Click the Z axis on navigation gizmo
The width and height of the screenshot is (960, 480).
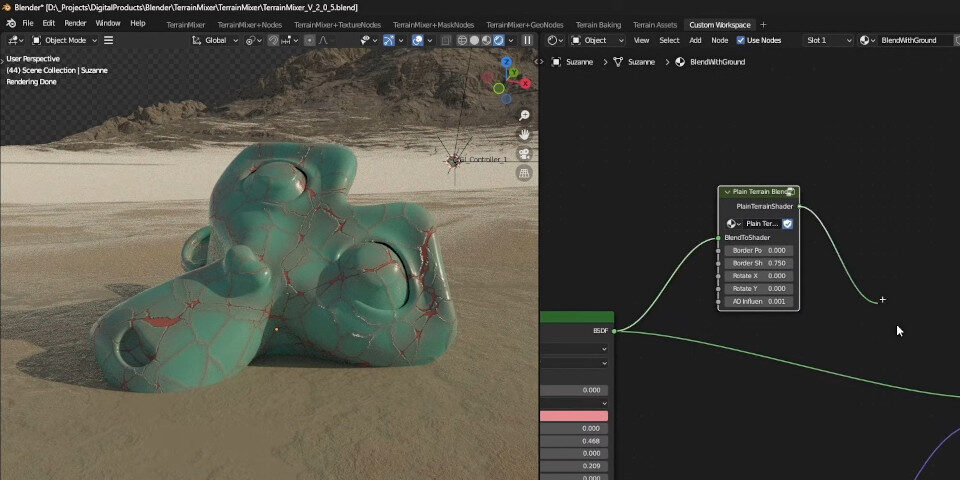tap(506, 62)
